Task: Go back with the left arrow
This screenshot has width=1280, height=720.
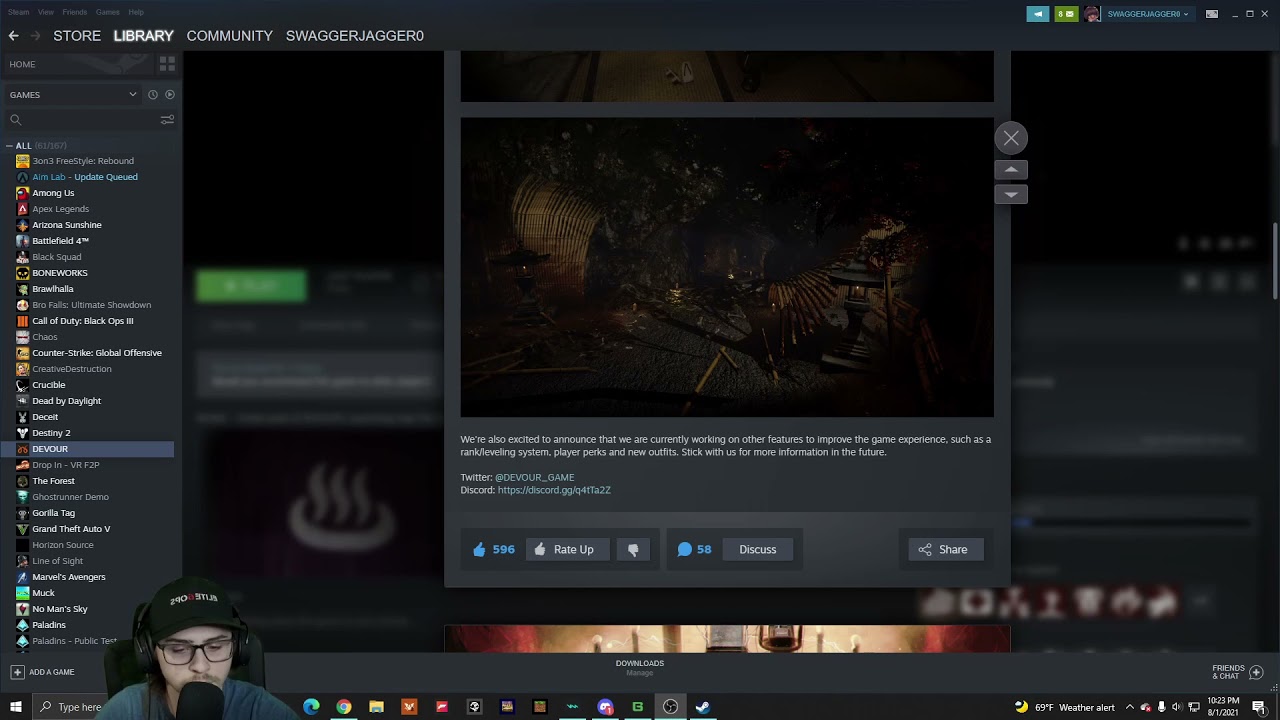Action: click(13, 36)
